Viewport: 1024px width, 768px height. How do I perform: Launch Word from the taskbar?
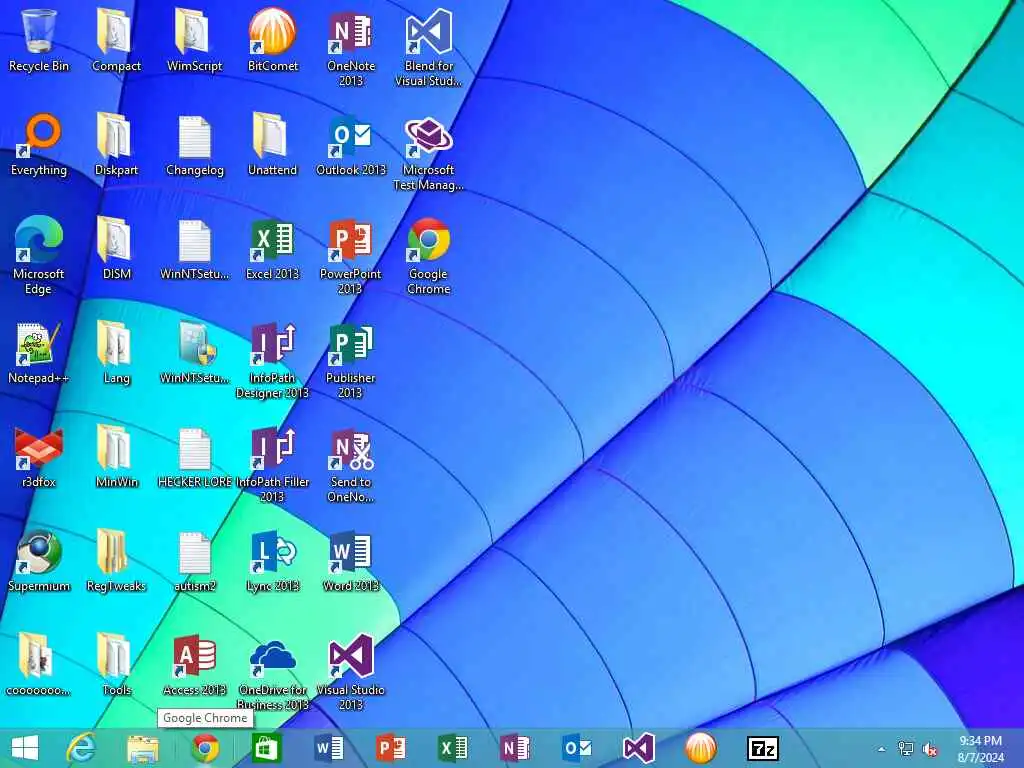(329, 748)
